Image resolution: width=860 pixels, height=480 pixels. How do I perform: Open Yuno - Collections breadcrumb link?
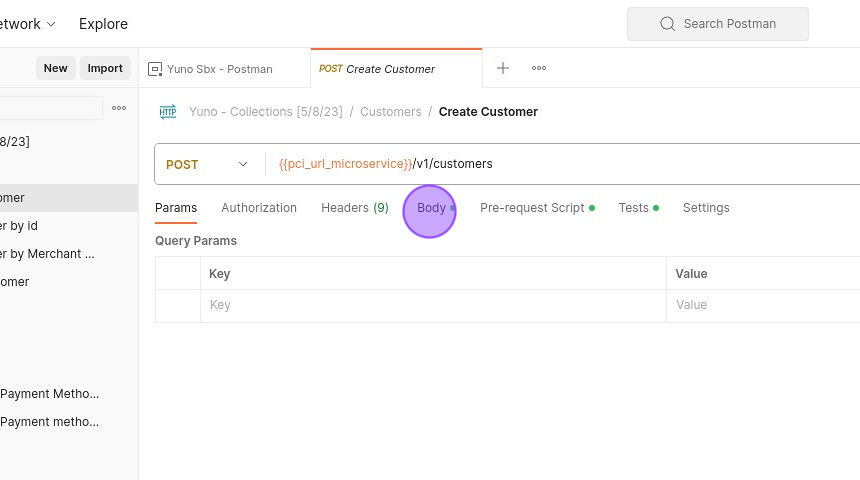click(265, 112)
